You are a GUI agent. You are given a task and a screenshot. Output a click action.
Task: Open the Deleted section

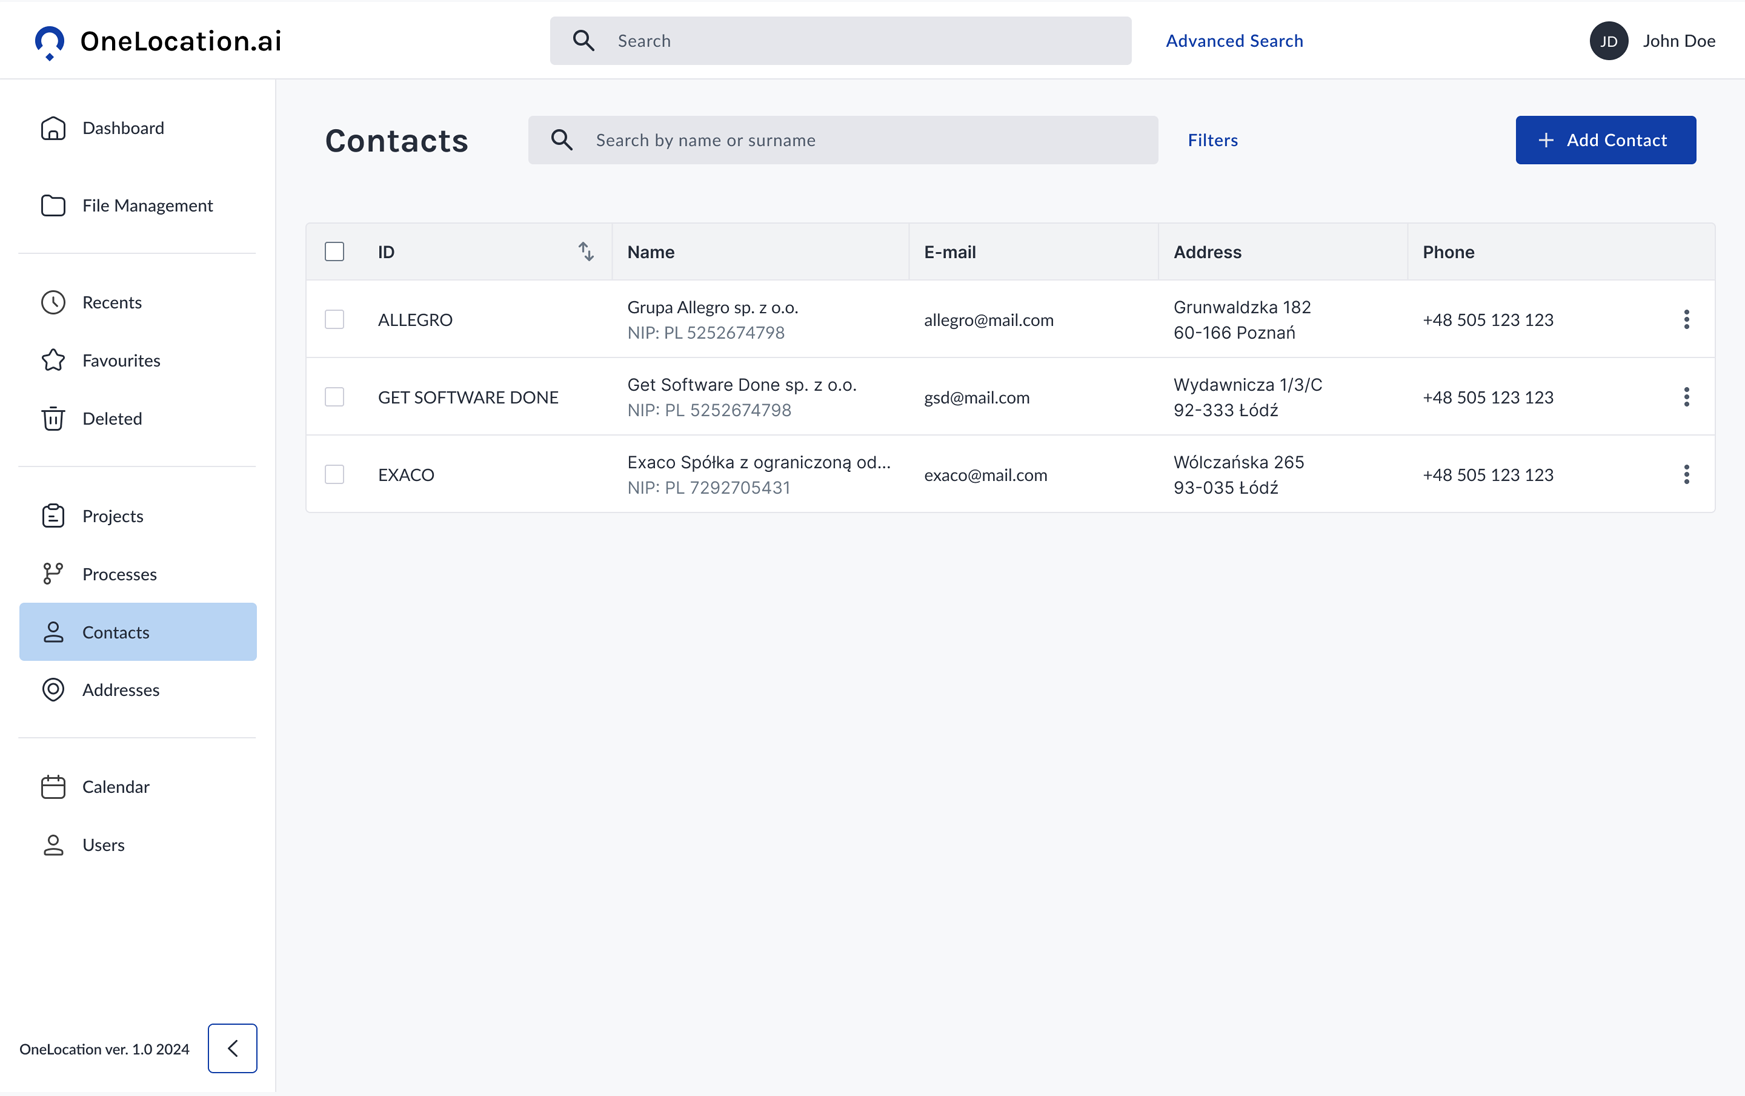pyautogui.click(x=138, y=418)
